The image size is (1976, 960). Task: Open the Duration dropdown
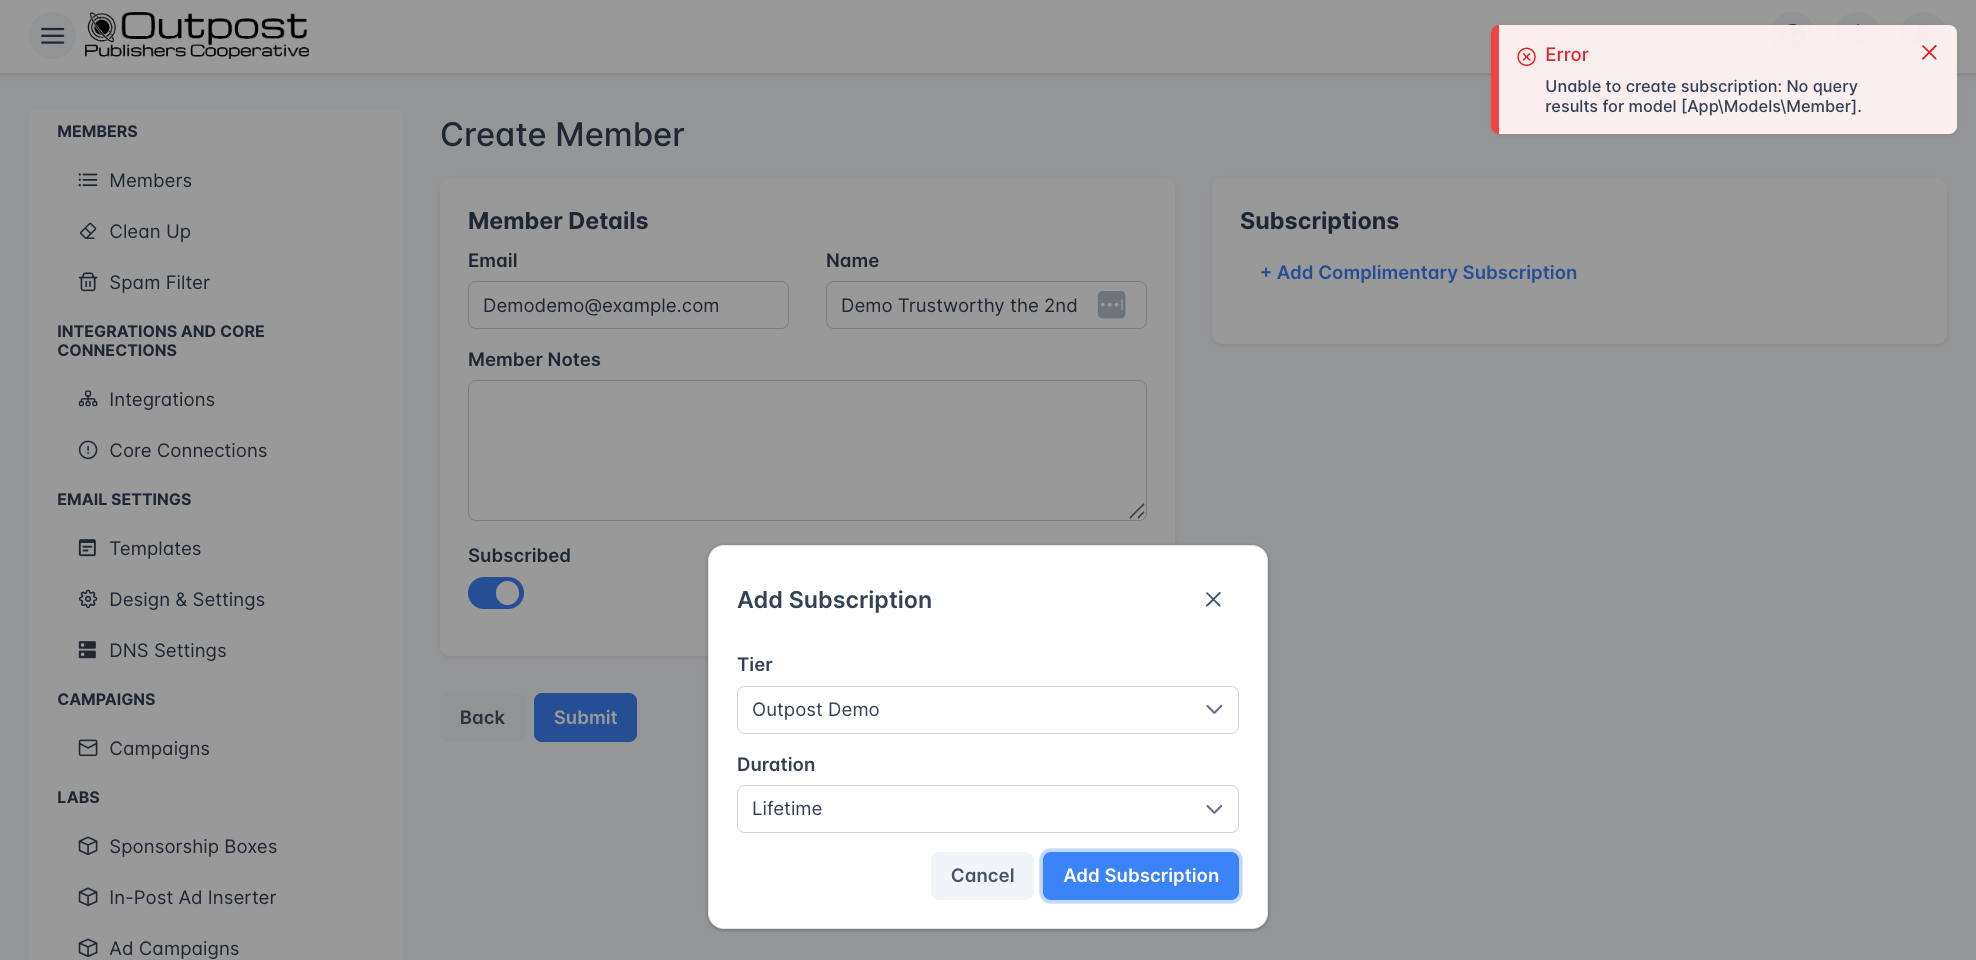coord(987,809)
